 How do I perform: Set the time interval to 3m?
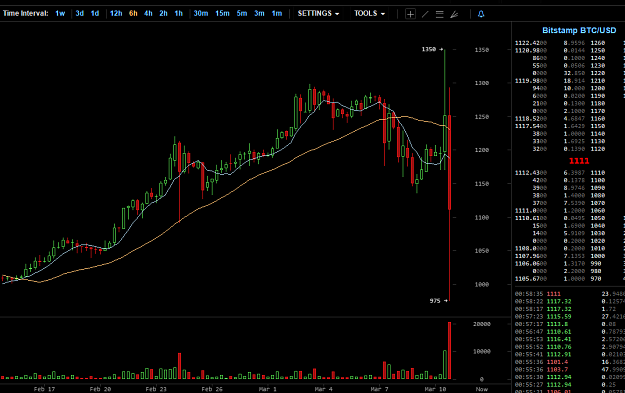(259, 14)
